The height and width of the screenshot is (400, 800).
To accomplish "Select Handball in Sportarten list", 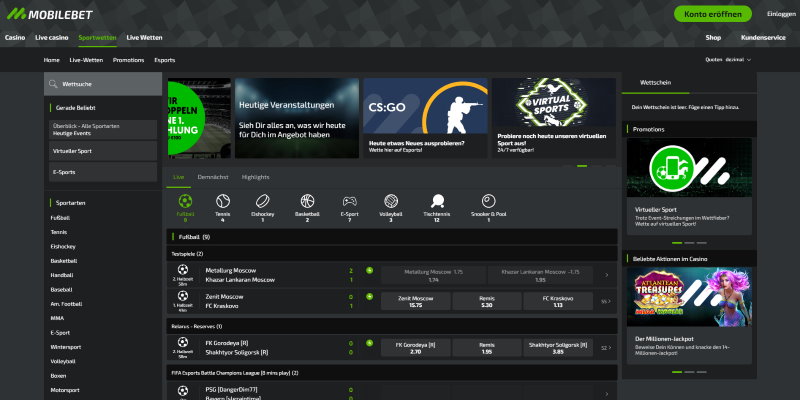I will 62,275.
